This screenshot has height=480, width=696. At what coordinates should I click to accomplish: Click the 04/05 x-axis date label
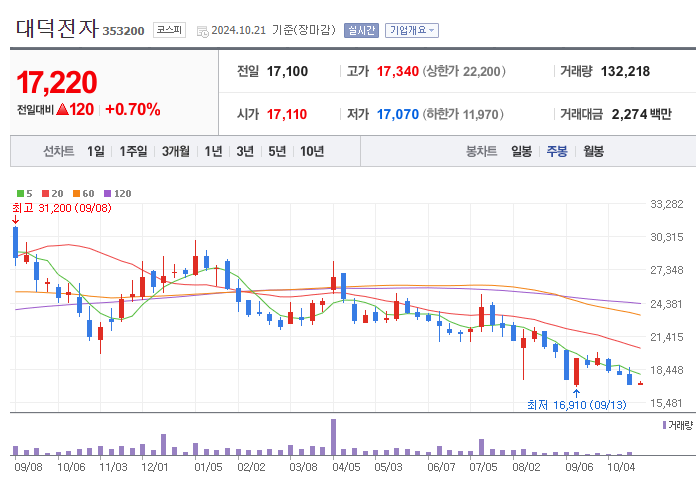click(347, 467)
